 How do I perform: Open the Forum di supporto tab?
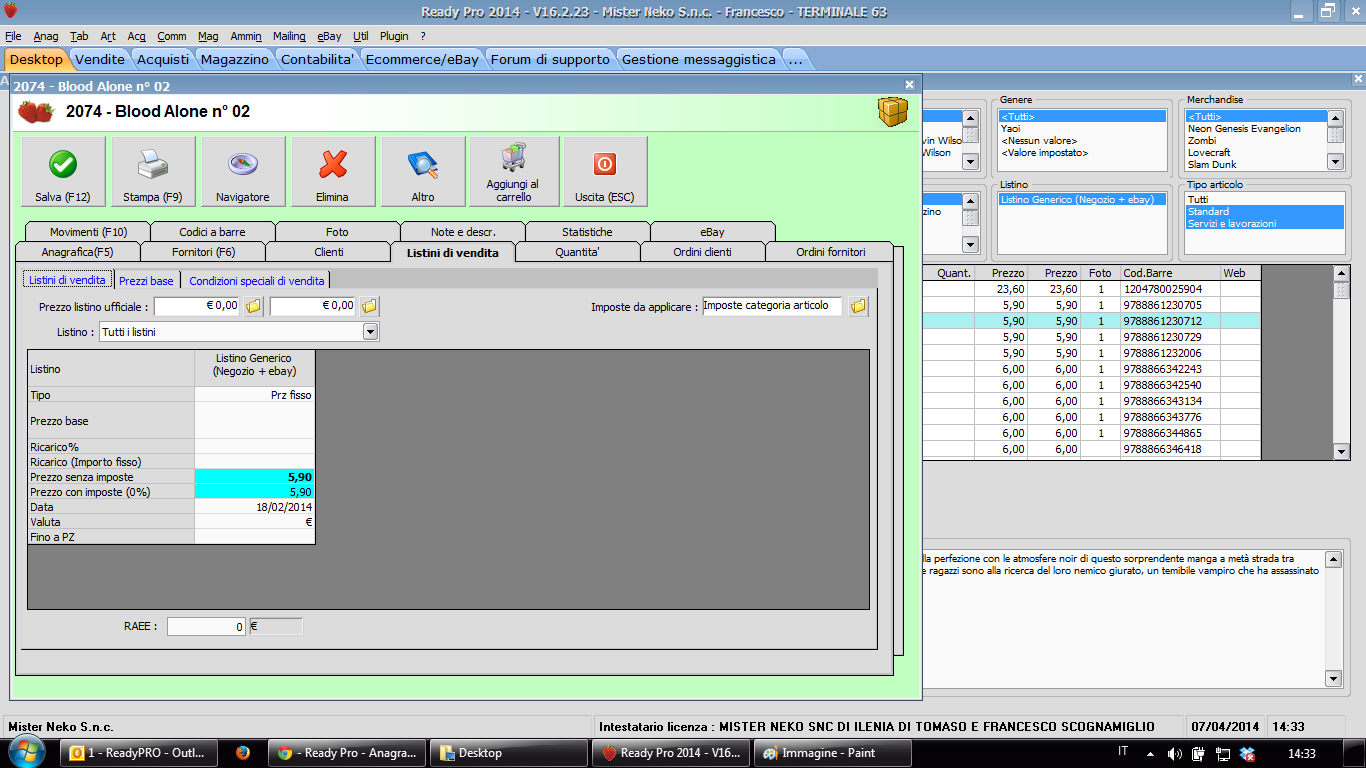(550, 59)
